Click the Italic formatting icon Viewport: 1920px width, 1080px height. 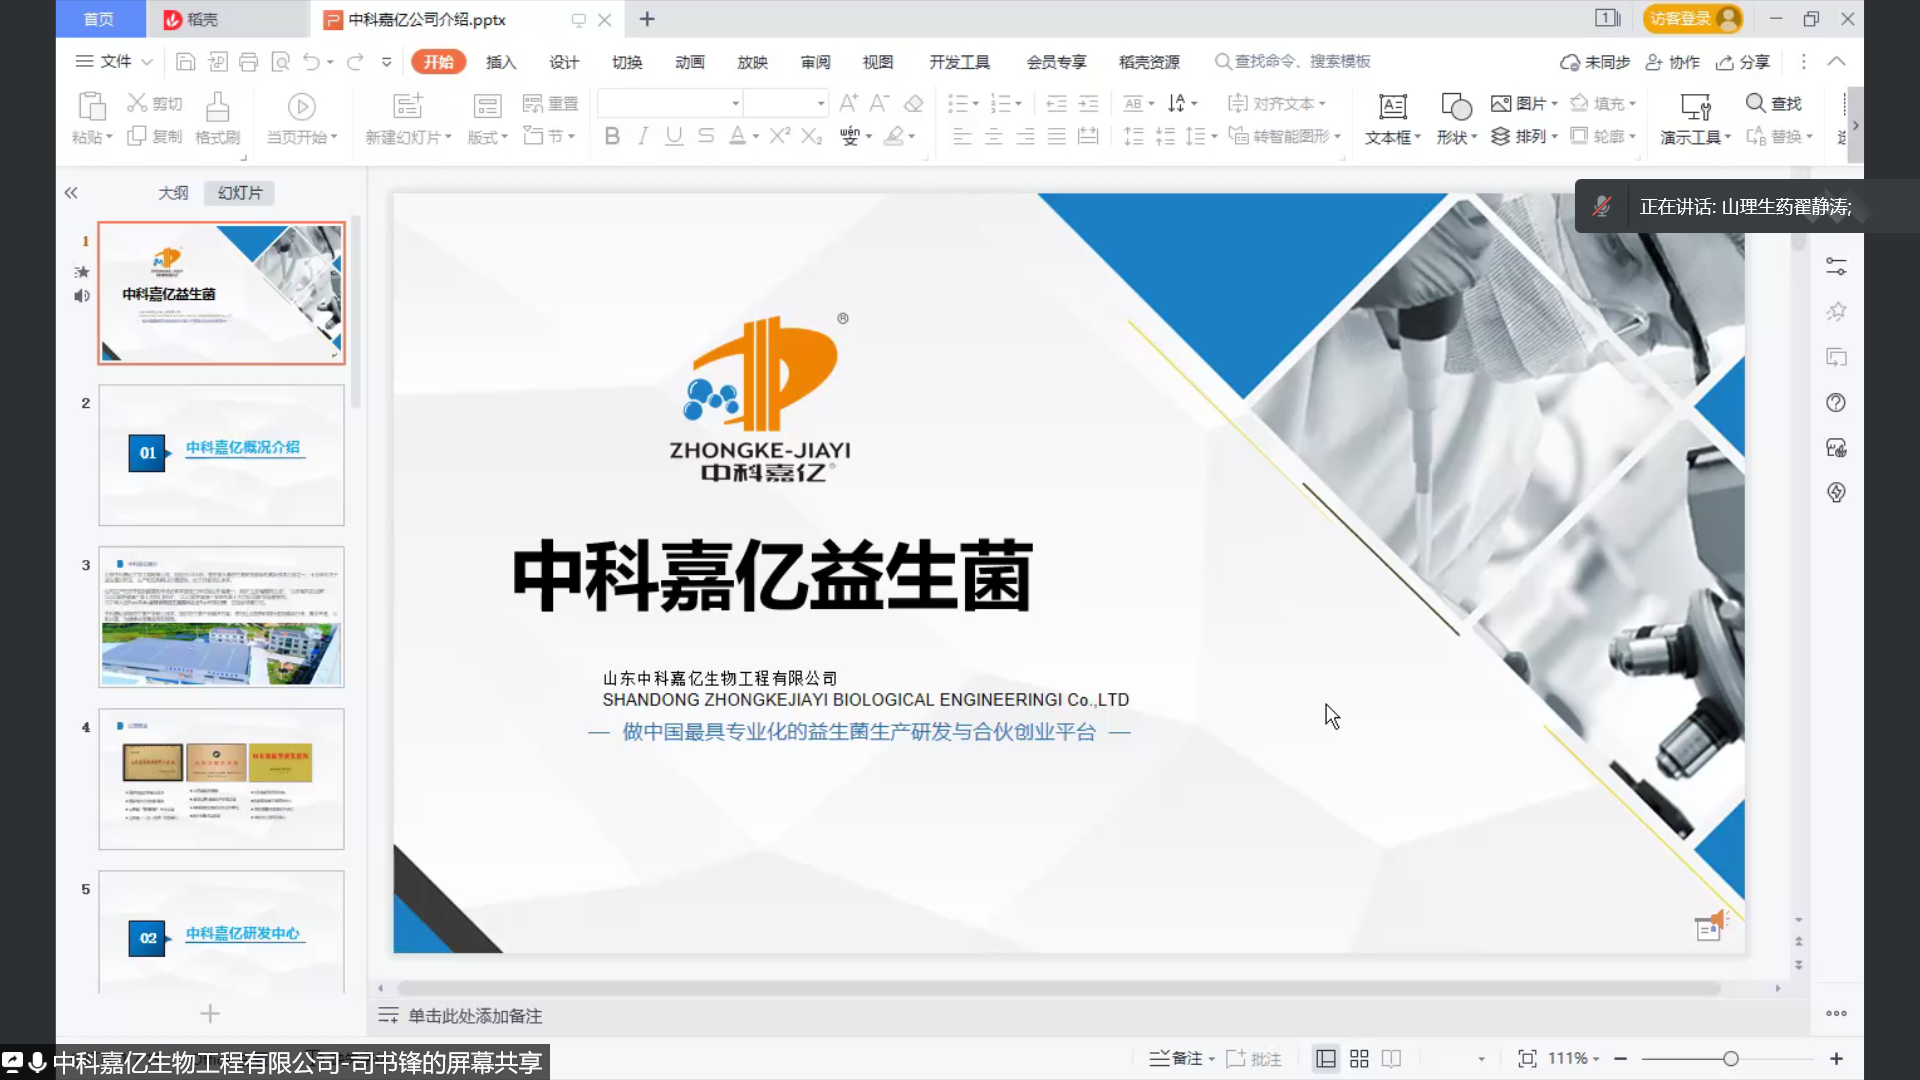tap(643, 136)
